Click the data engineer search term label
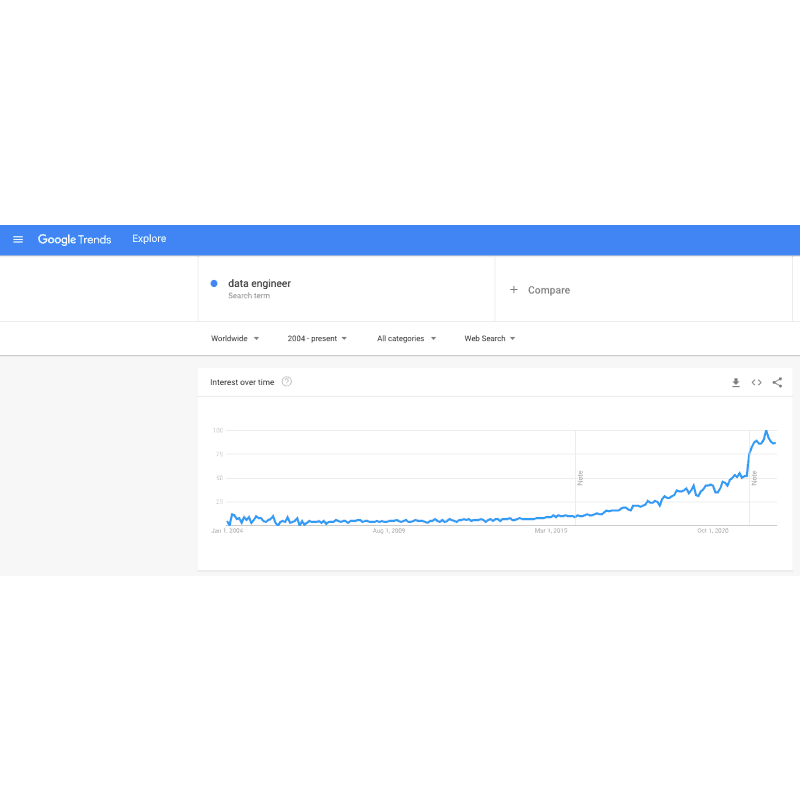 tap(259, 283)
